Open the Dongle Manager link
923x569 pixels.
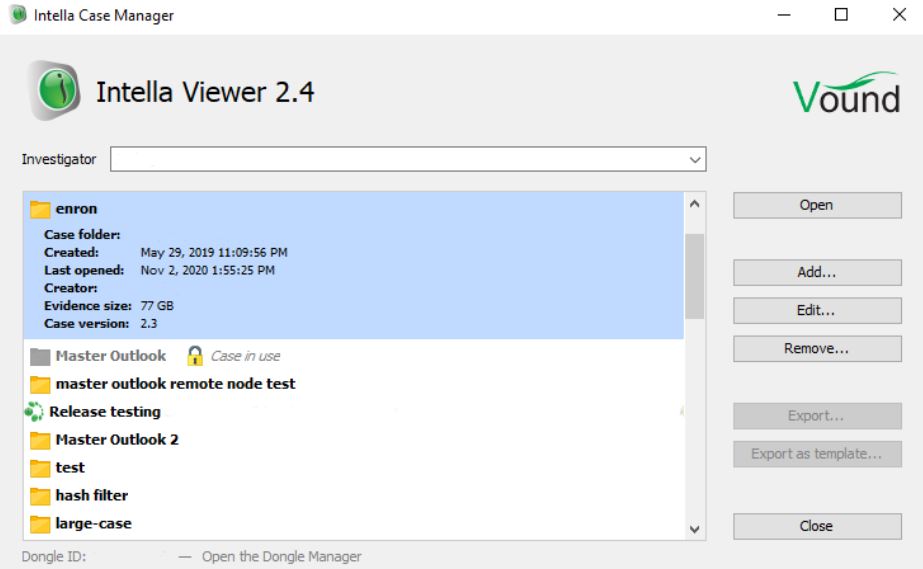coord(281,557)
